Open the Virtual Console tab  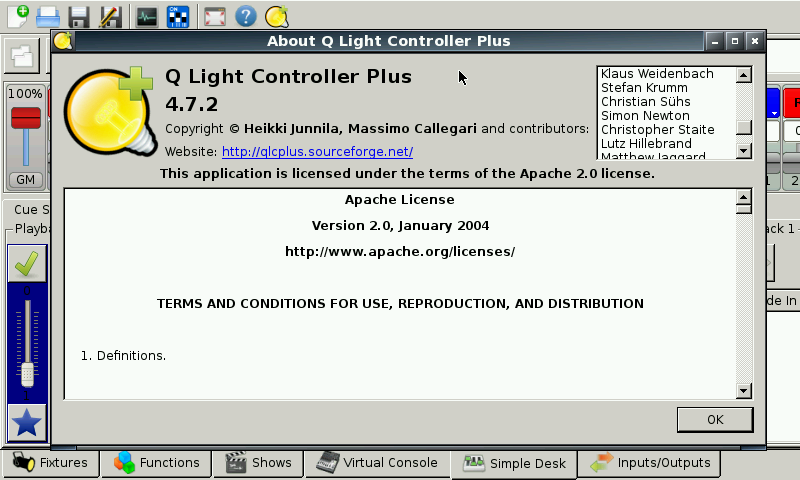(x=377, y=463)
